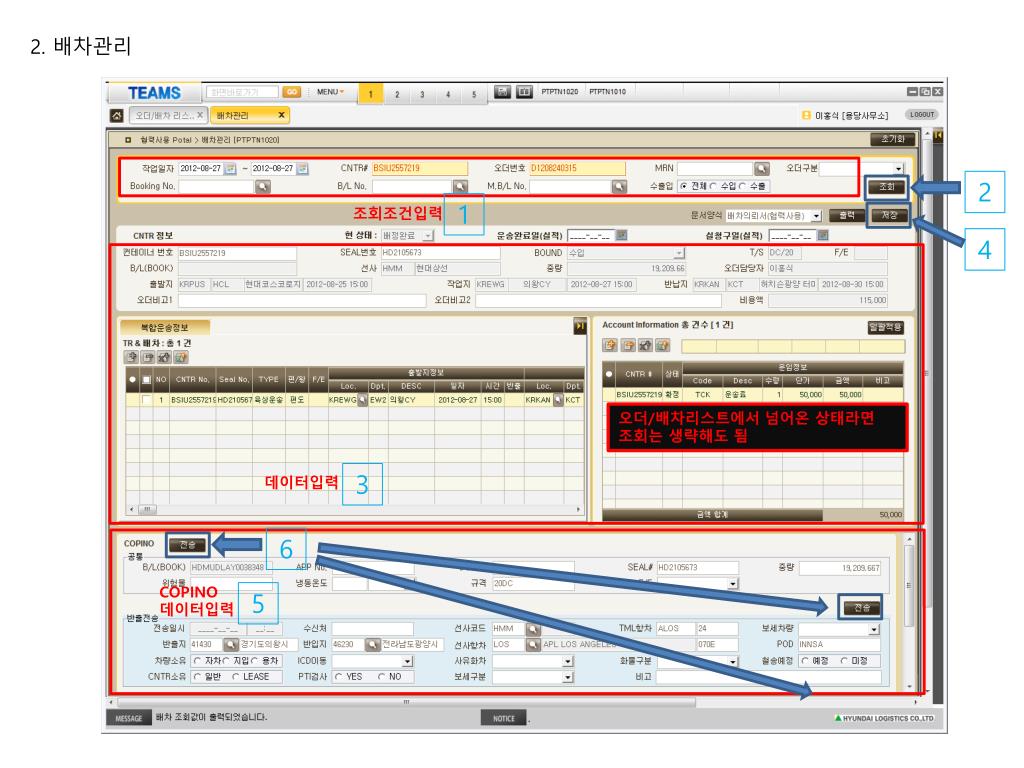Open calendar for 실청구일(실적)
The width and height of the screenshot is (1024, 768).
(823, 235)
